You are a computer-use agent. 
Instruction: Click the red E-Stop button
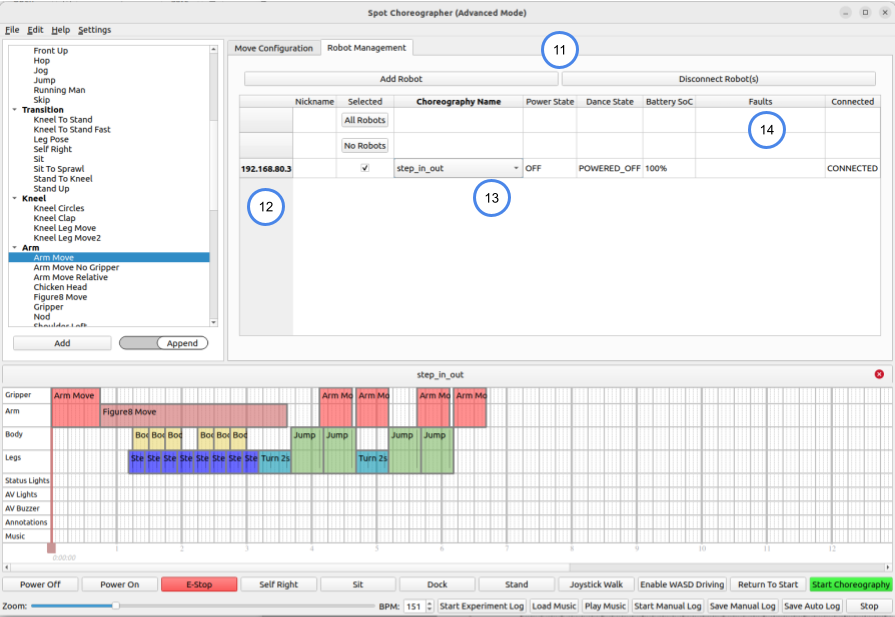coord(199,584)
